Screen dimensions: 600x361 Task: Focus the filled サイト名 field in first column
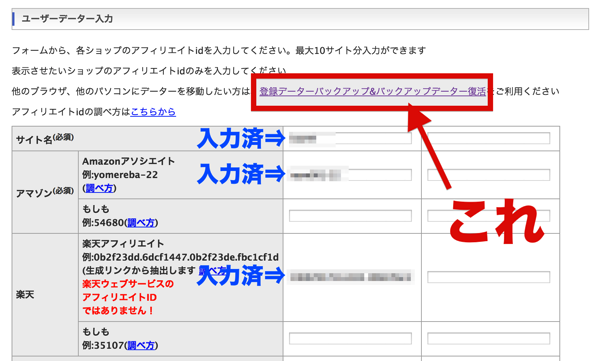coord(350,138)
